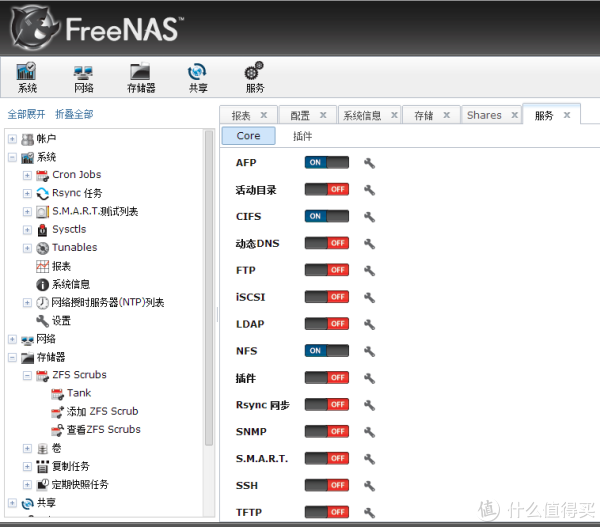Collapse the ZFS Scrubs tree node
600x527 pixels.
[28, 376]
